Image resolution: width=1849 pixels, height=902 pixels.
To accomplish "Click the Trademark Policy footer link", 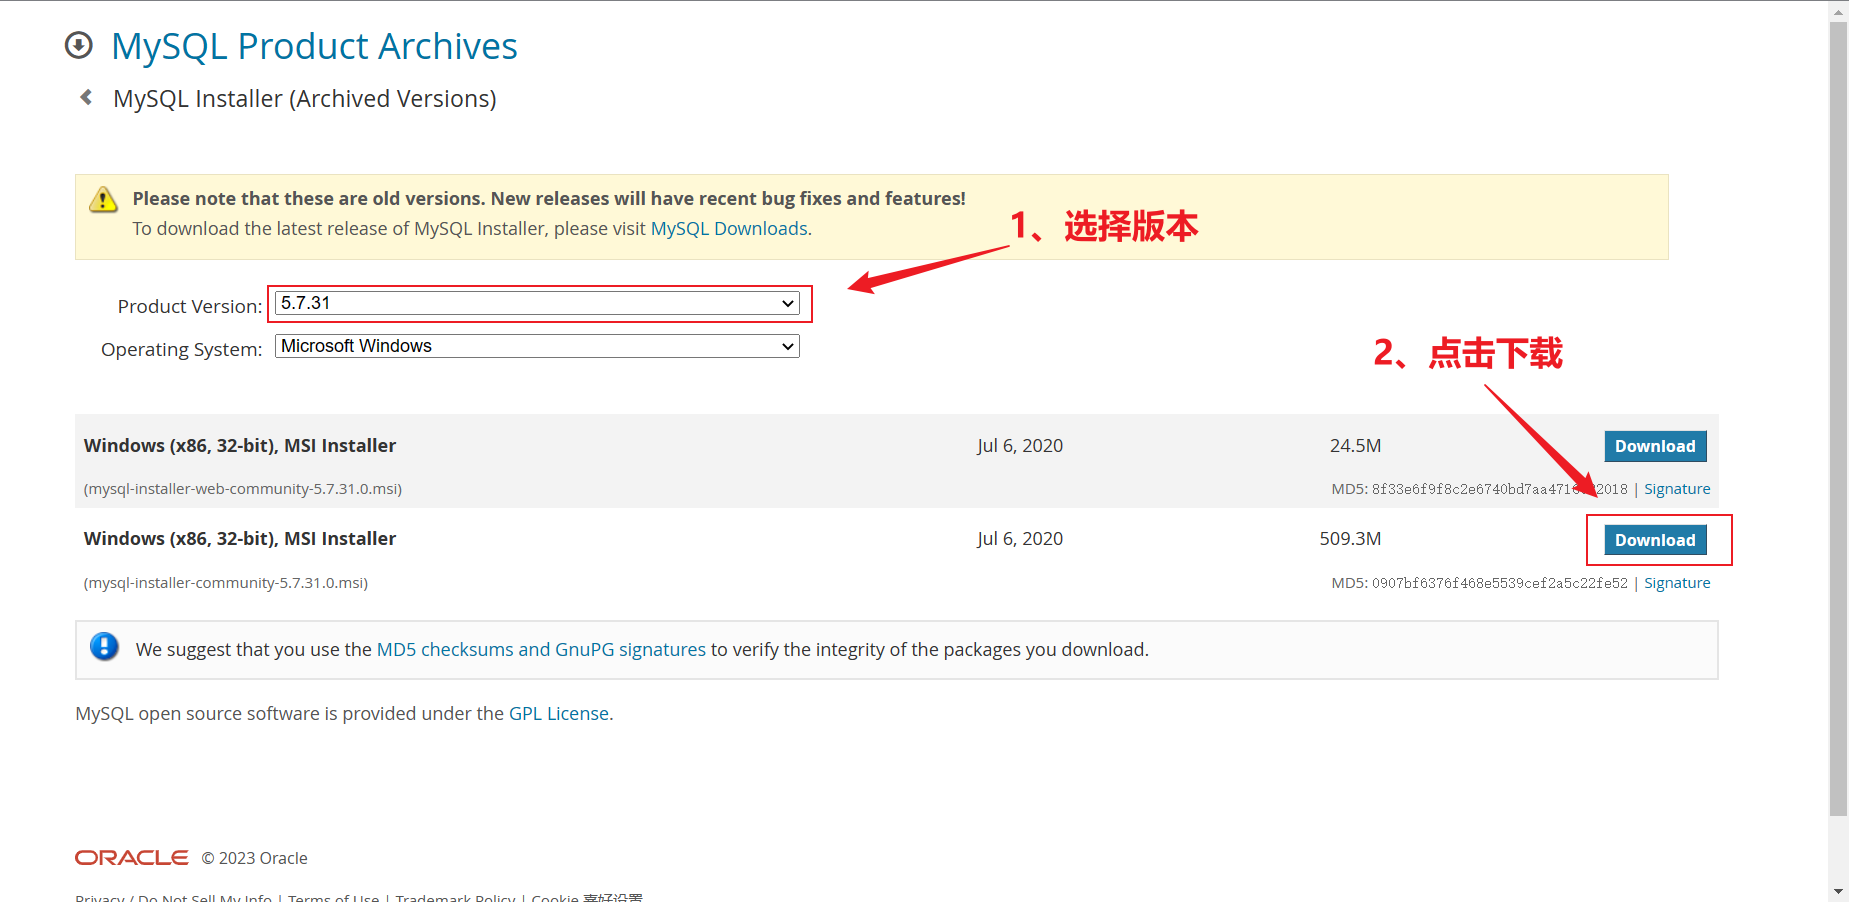I will pos(455,897).
